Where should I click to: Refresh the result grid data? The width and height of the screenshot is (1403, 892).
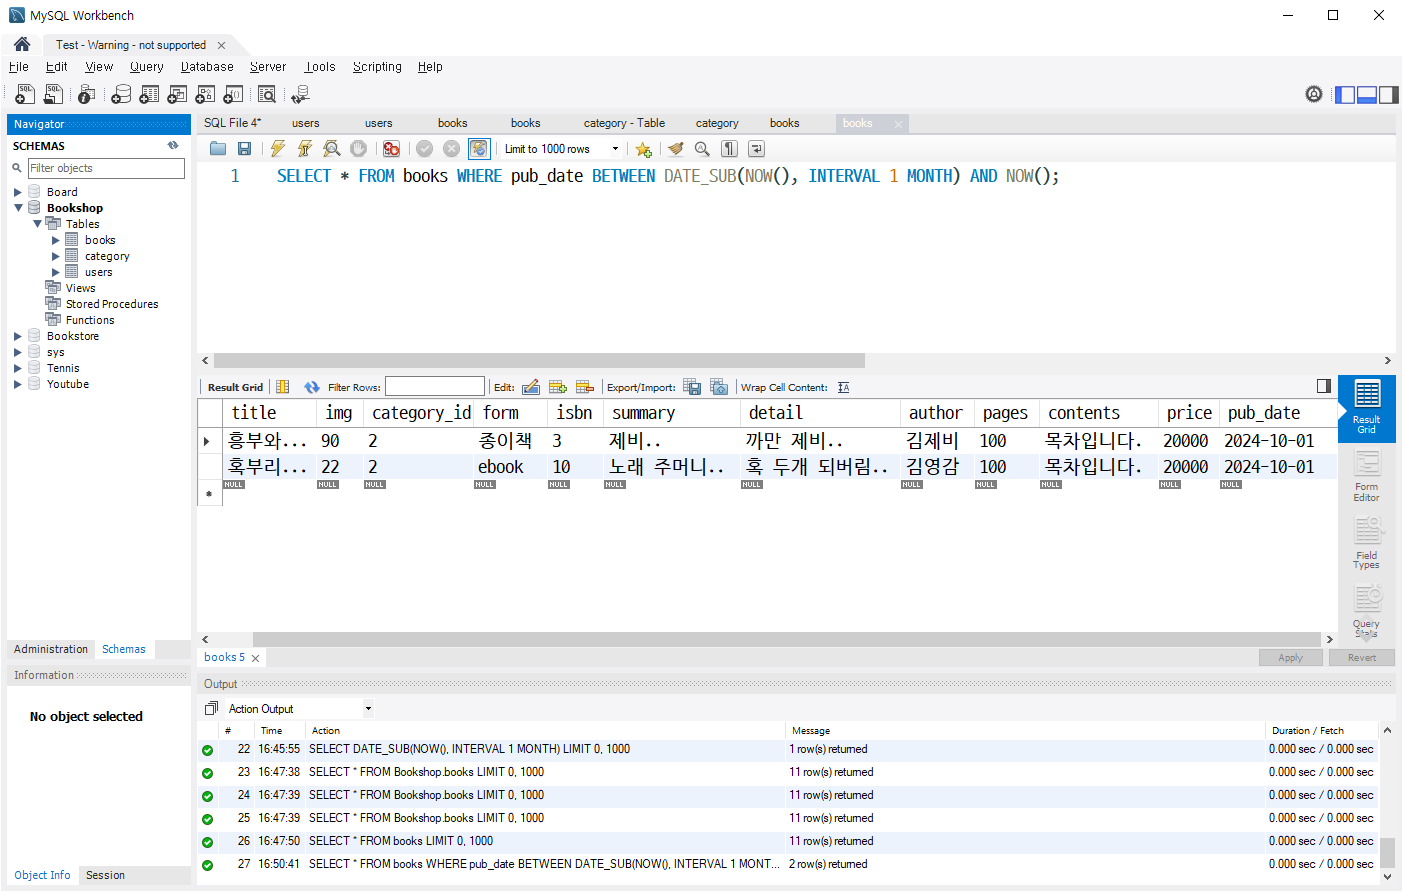pos(312,387)
